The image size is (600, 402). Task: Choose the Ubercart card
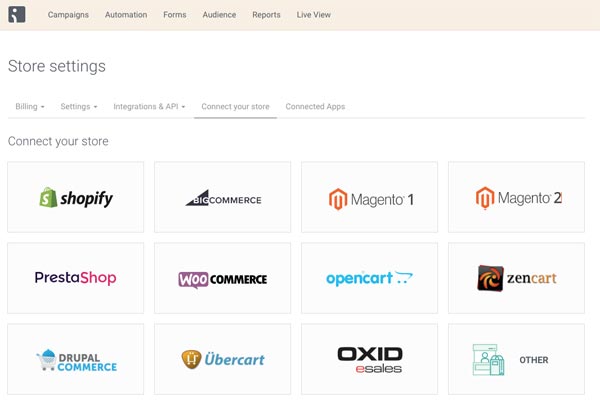[223, 359]
